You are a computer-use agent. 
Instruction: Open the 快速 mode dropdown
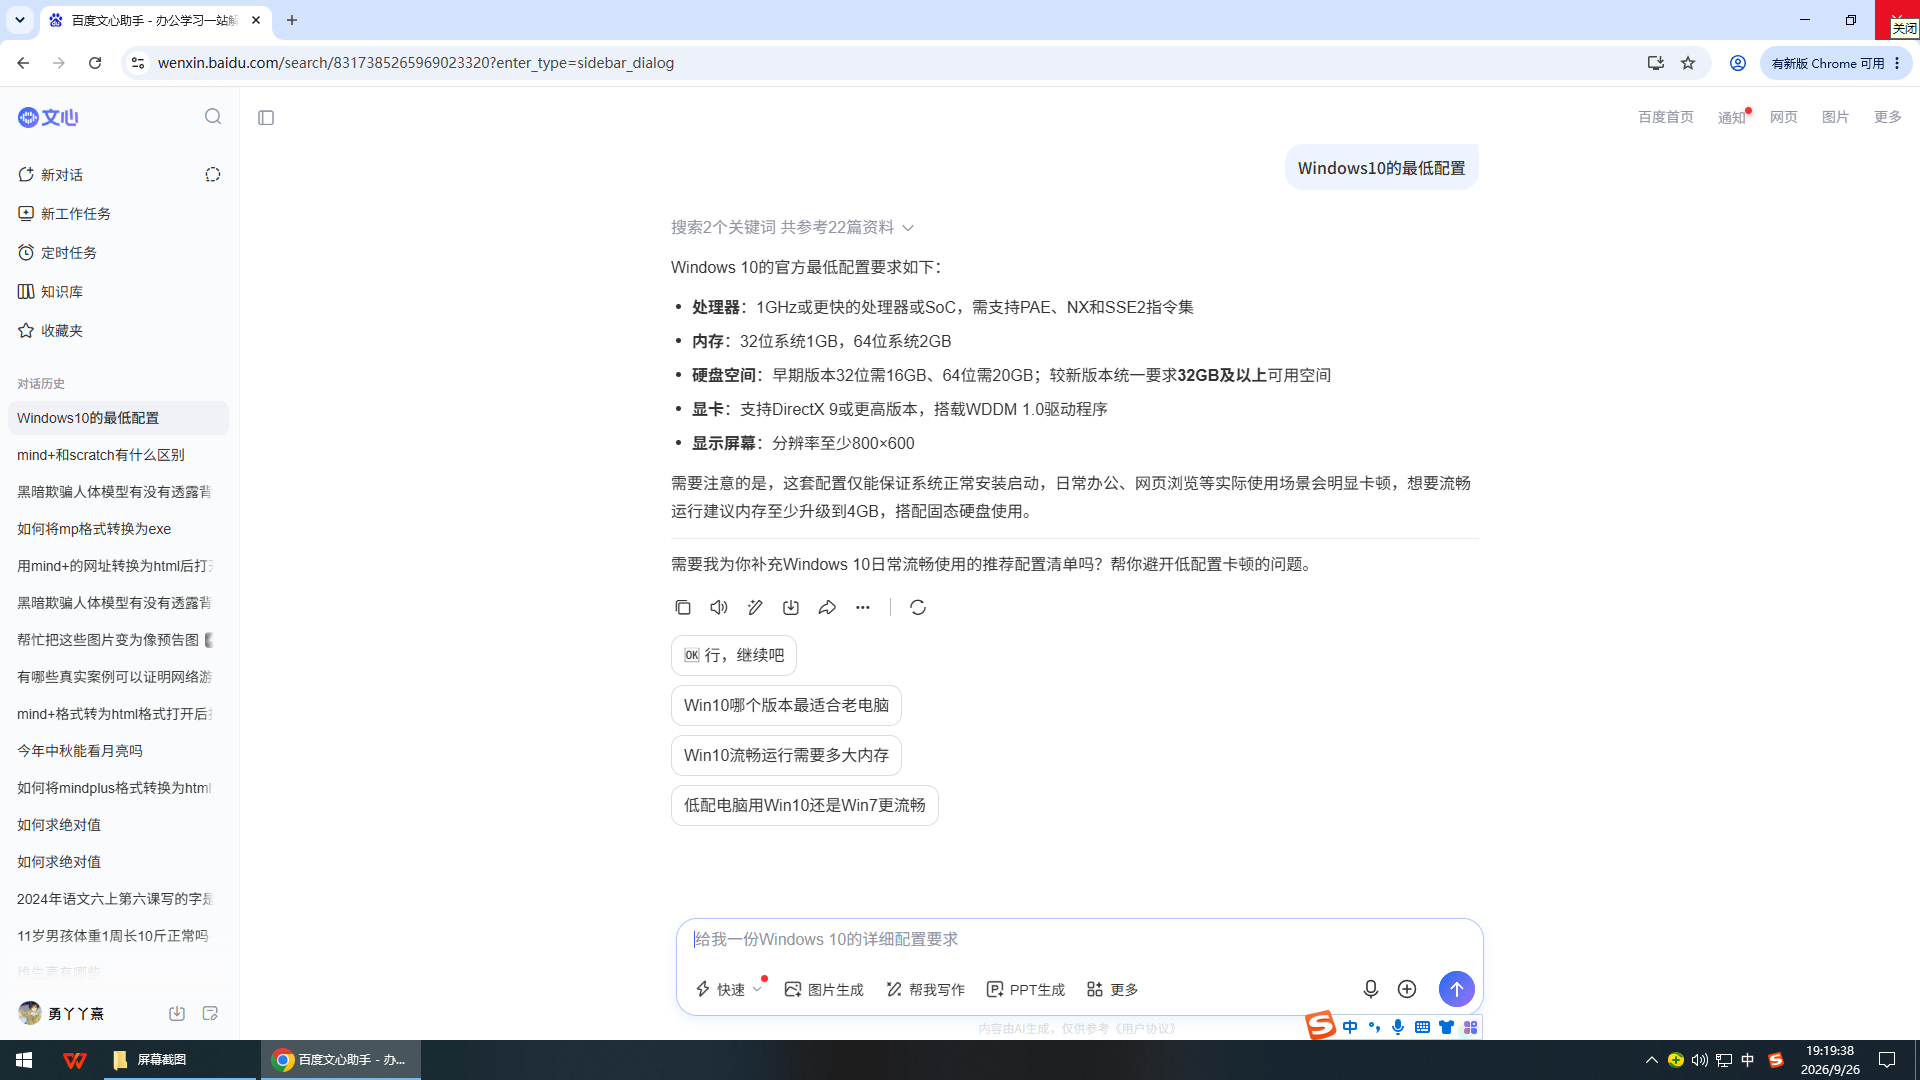729,989
